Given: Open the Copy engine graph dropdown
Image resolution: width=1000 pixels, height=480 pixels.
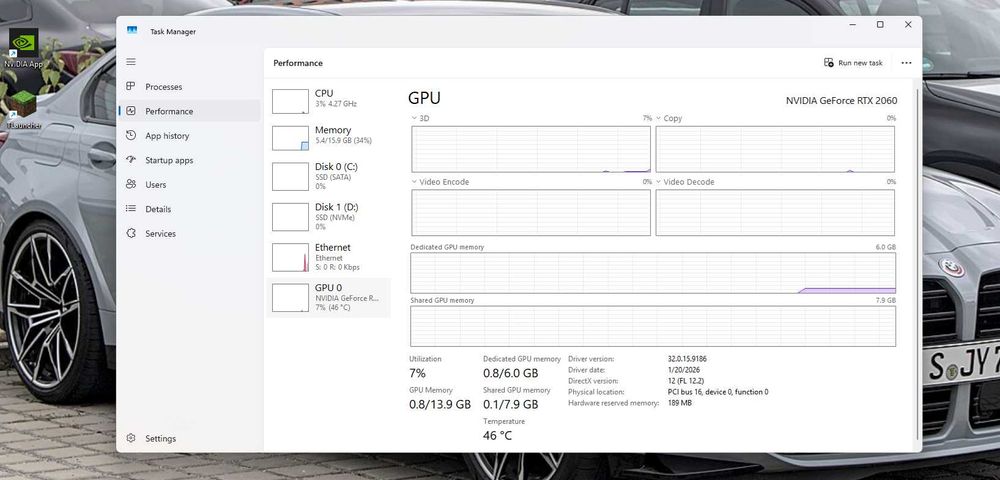Looking at the screenshot, I should (x=659, y=118).
